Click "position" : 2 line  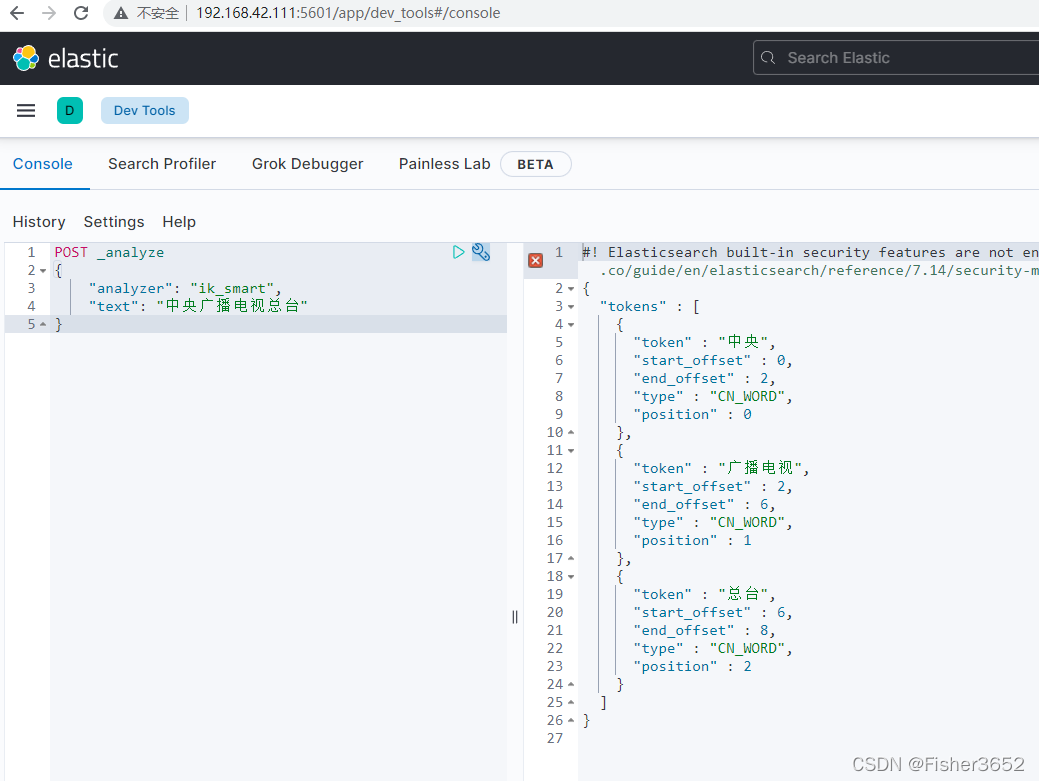(692, 666)
